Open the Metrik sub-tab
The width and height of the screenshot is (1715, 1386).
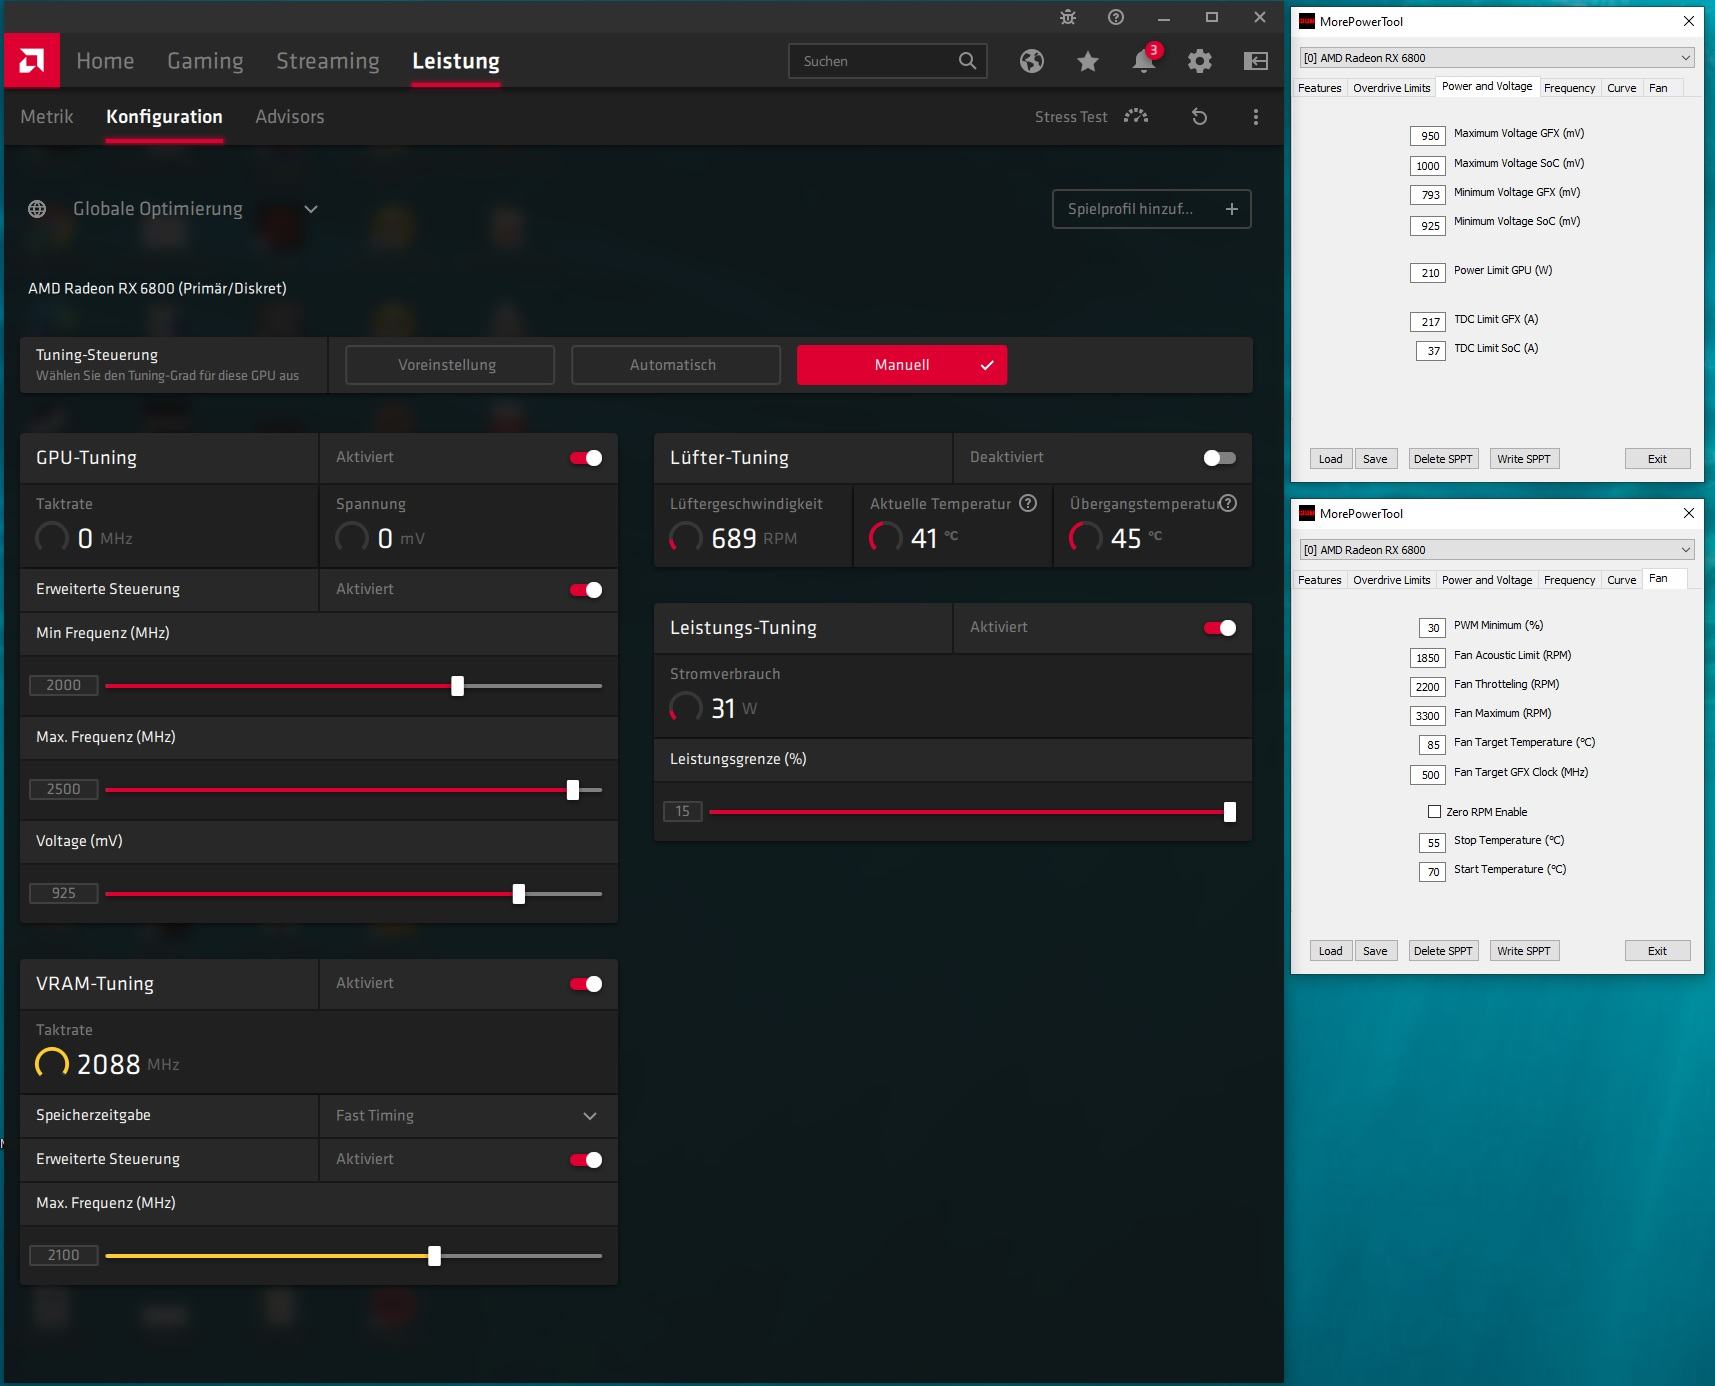point(47,117)
